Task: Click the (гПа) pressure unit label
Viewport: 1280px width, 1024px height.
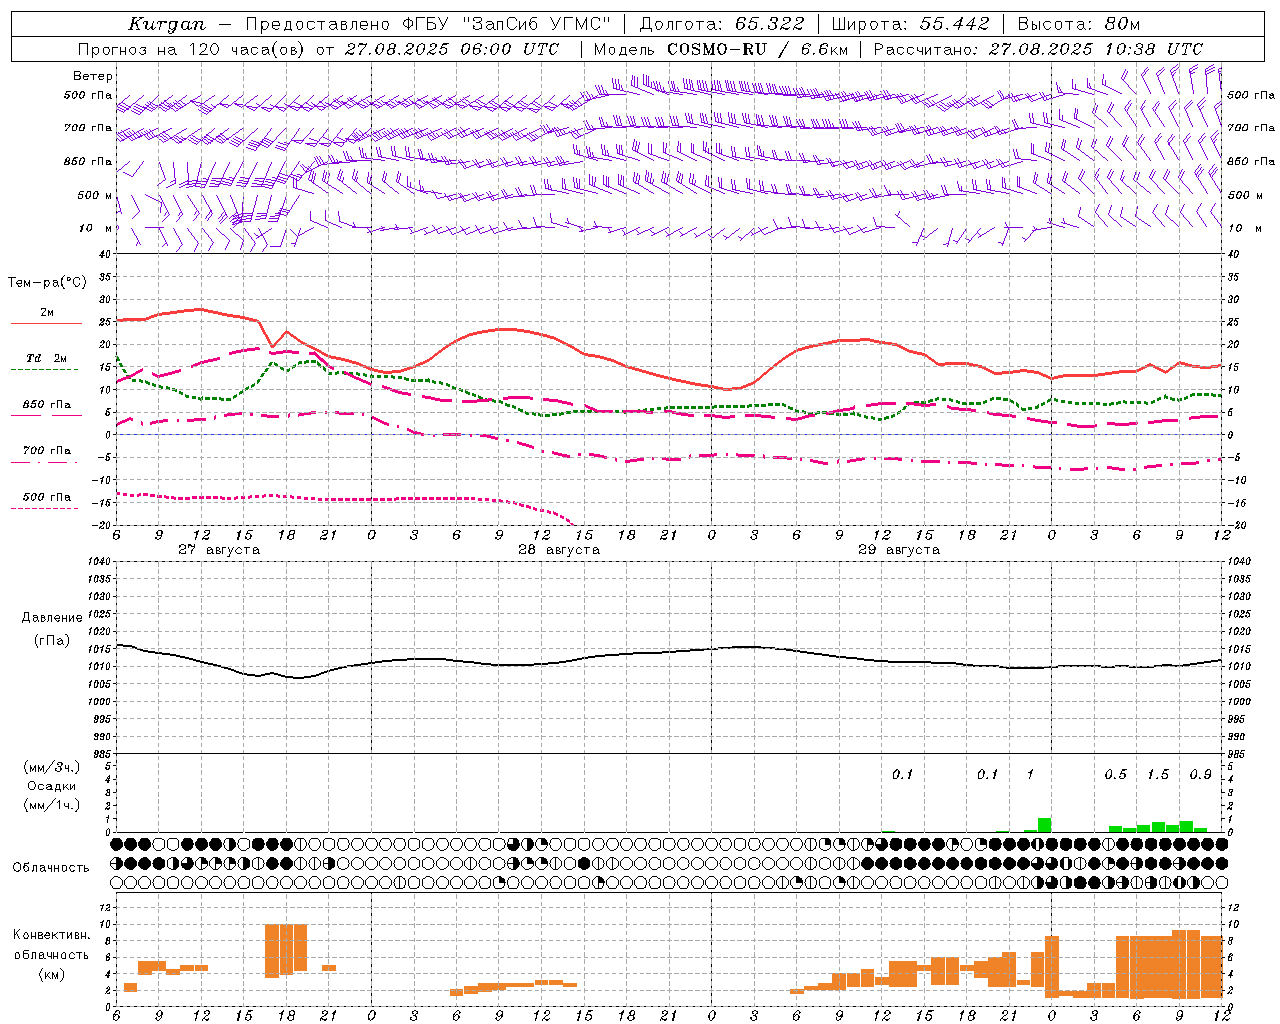Action: pyautogui.click(x=52, y=640)
